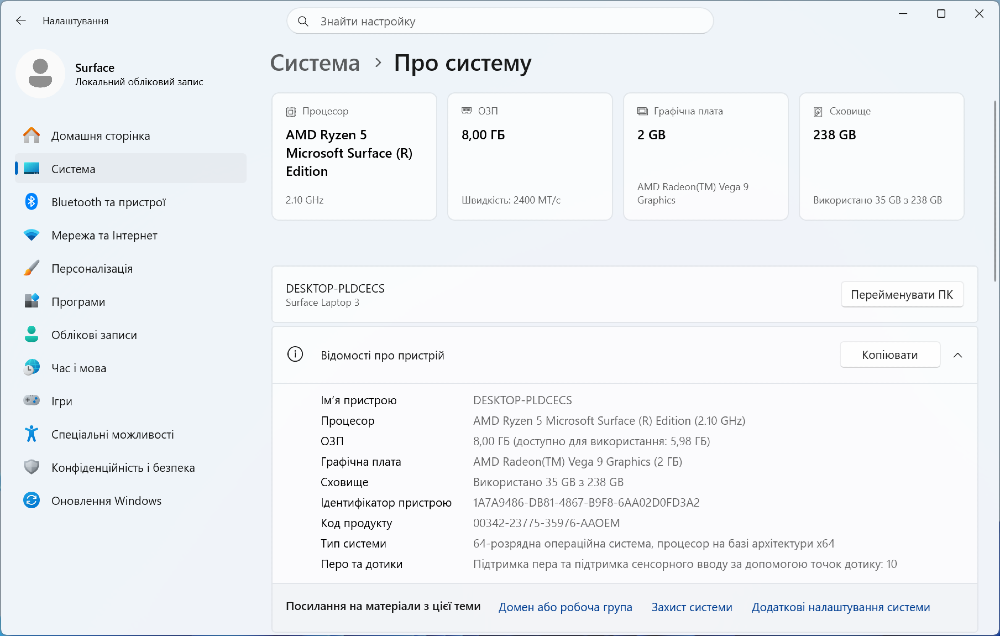Screen dimensions: 1000x636
Task: Click the vertical scrollbar on the right
Action: pos(996,190)
